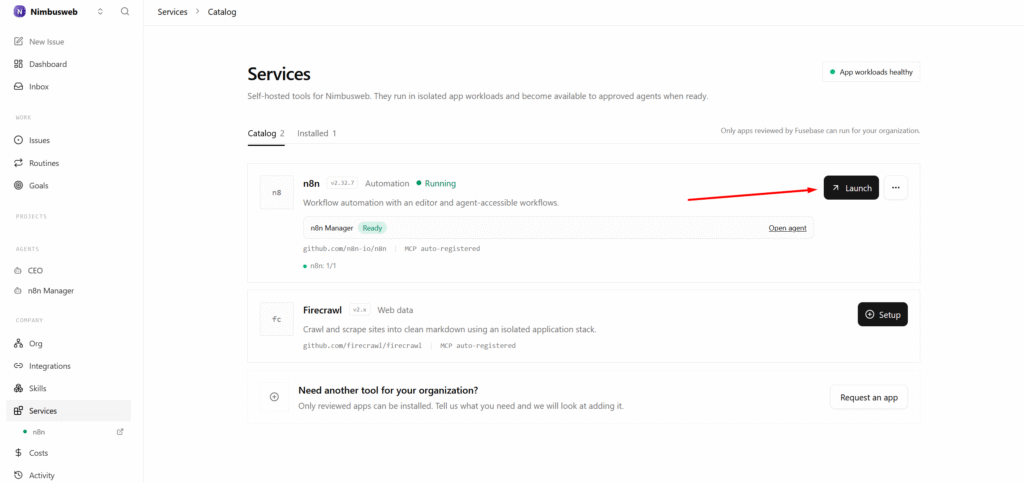Click the New Issue pencil icon
This screenshot has height=483, width=1024.
tap(18, 42)
